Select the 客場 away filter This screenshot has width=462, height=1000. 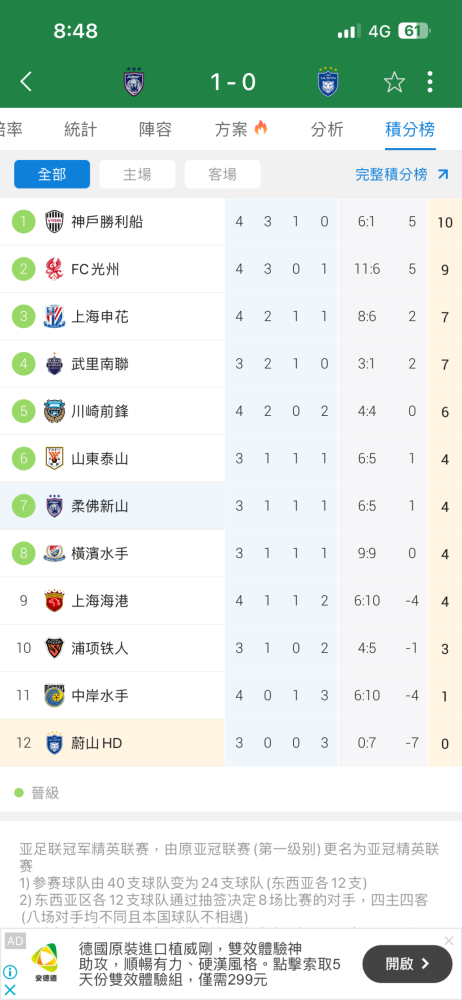223,174
